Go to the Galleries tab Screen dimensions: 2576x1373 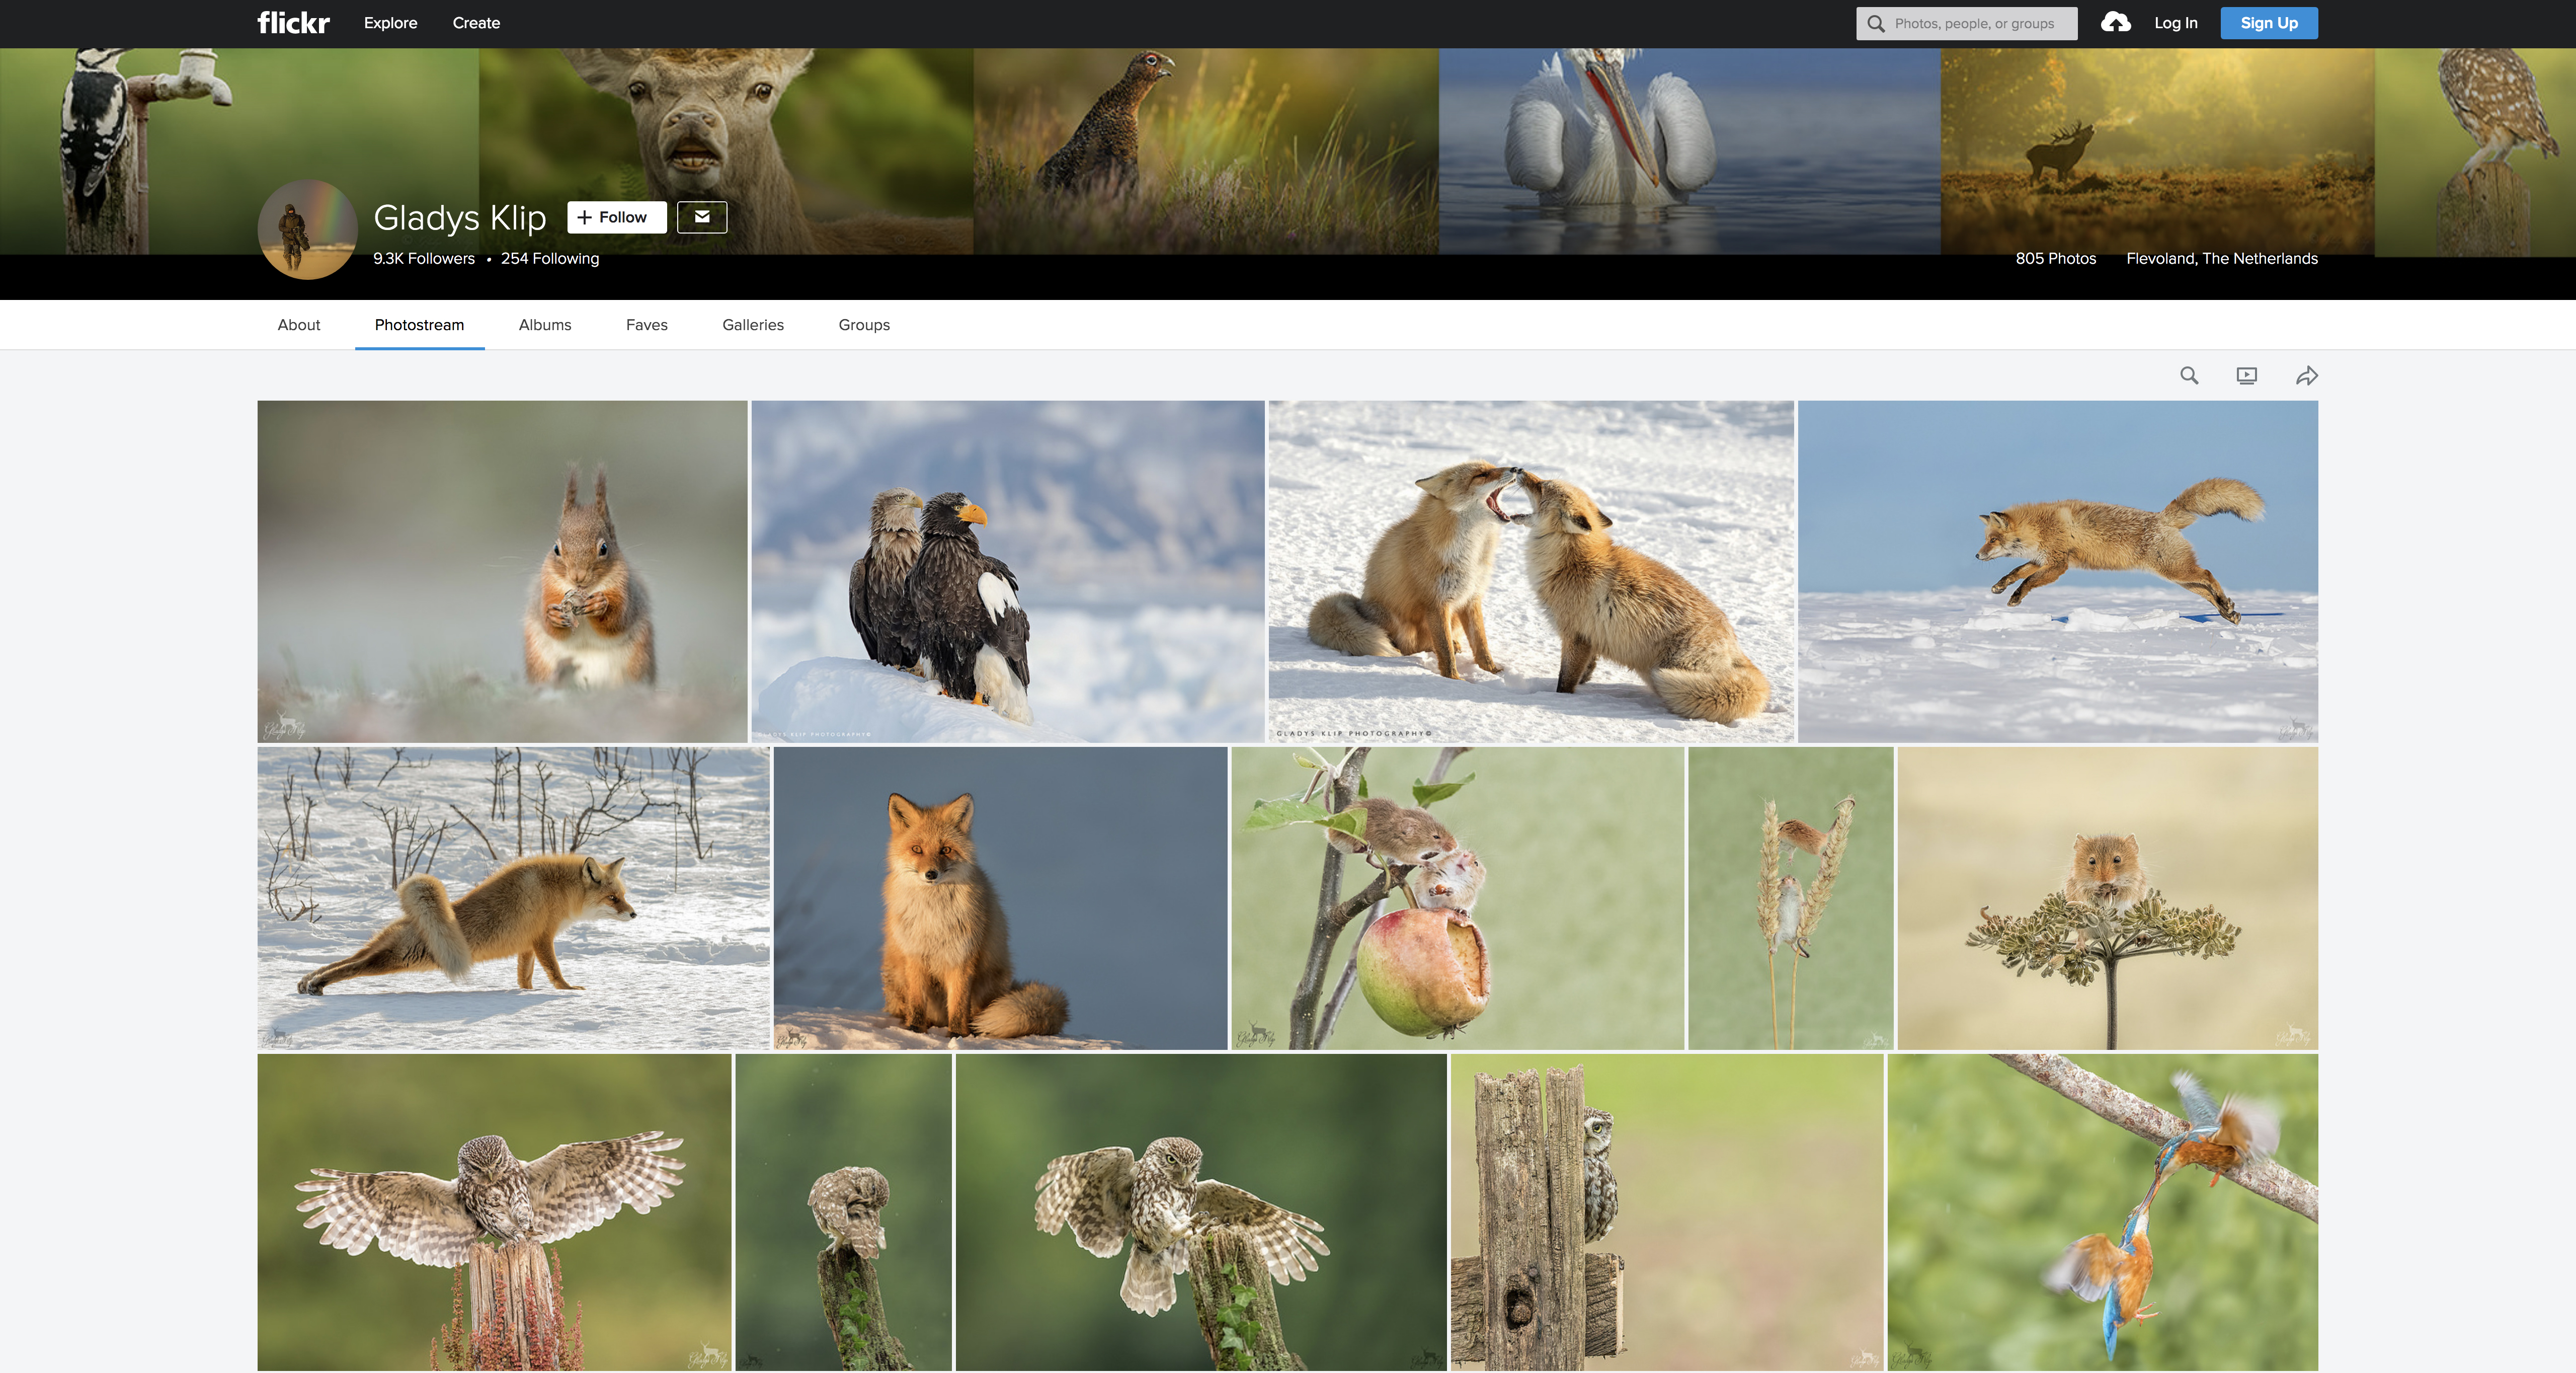pos(752,325)
